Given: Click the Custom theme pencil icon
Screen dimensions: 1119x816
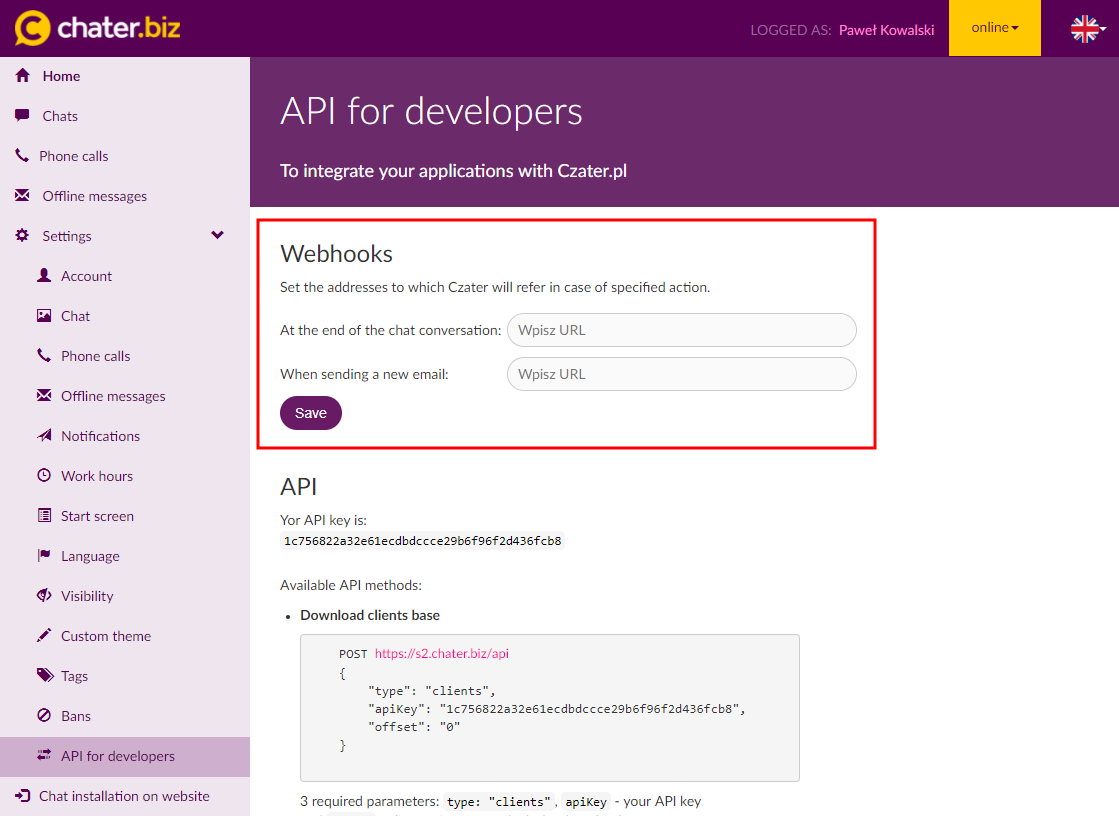Looking at the screenshot, I should 44,635.
